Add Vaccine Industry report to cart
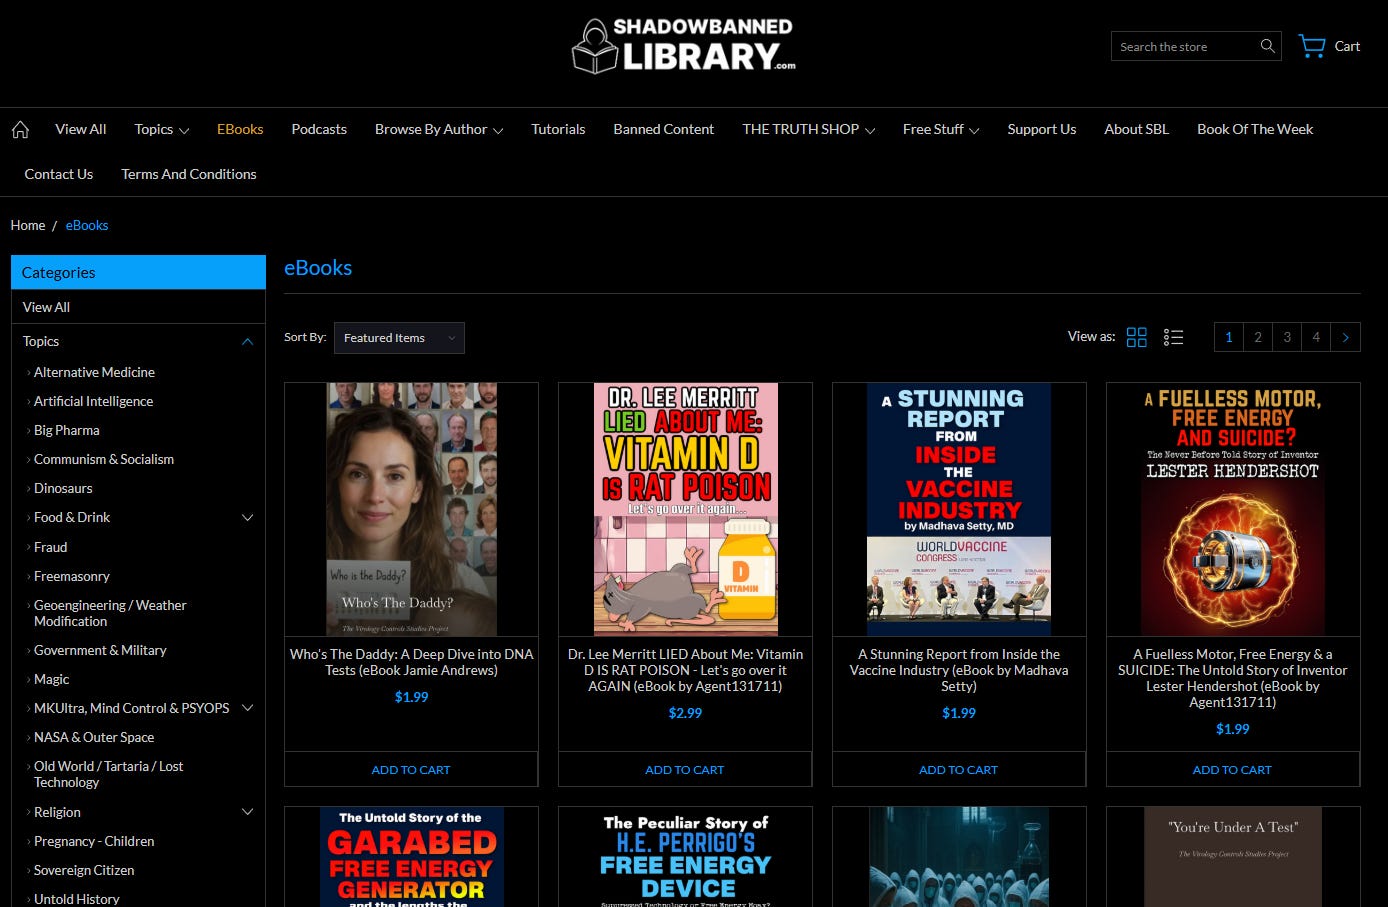Image resolution: width=1388 pixels, height=907 pixels. pyautogui.click(x=959, y=769)
